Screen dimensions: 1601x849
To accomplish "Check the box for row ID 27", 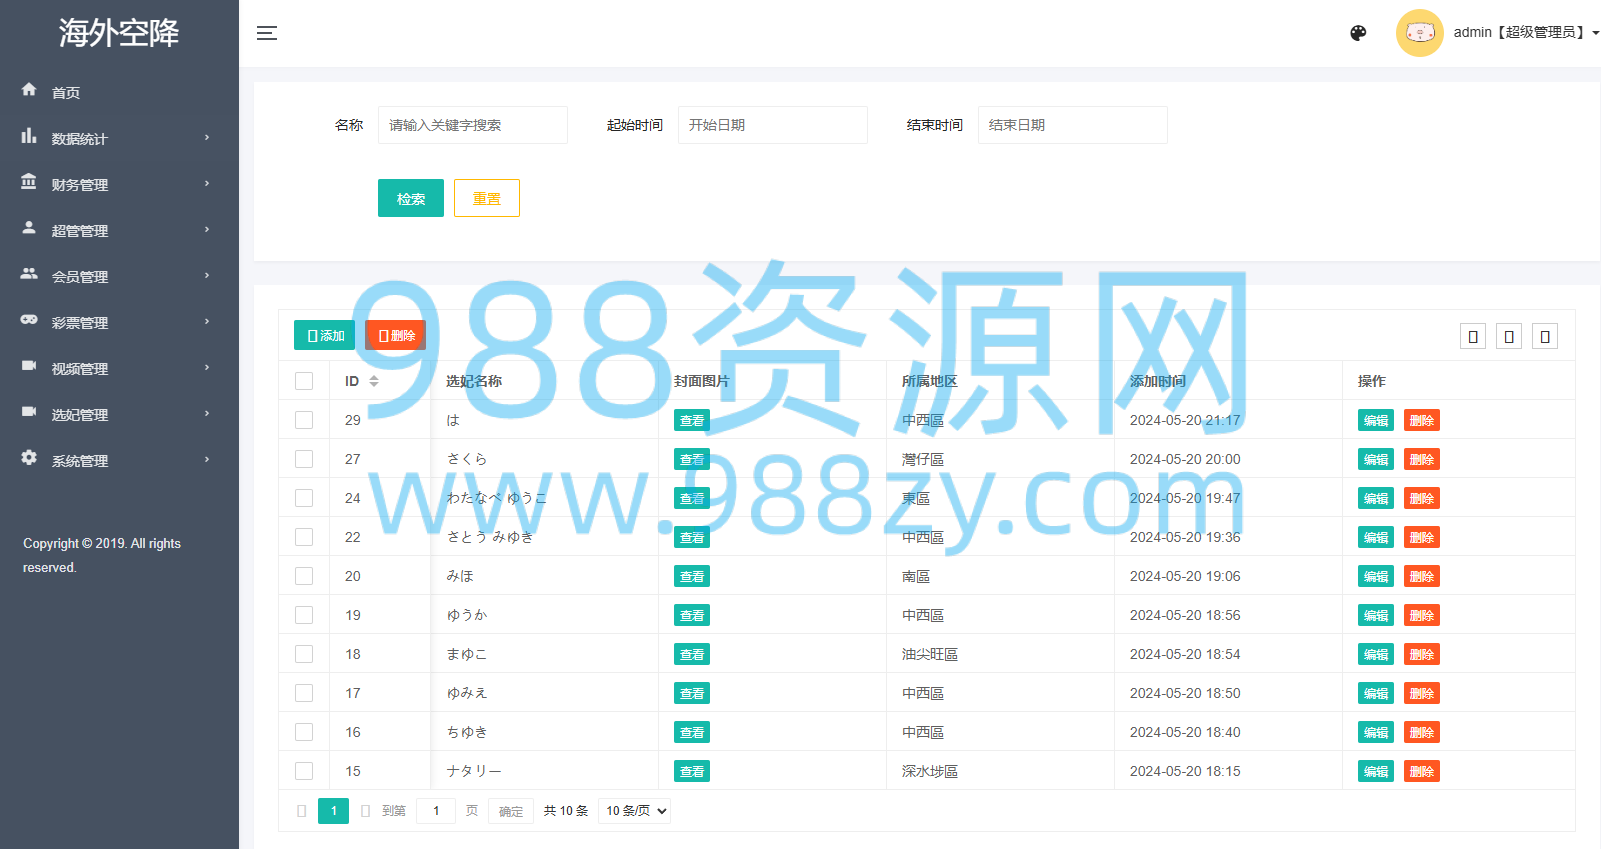I will tap(304, 459).
